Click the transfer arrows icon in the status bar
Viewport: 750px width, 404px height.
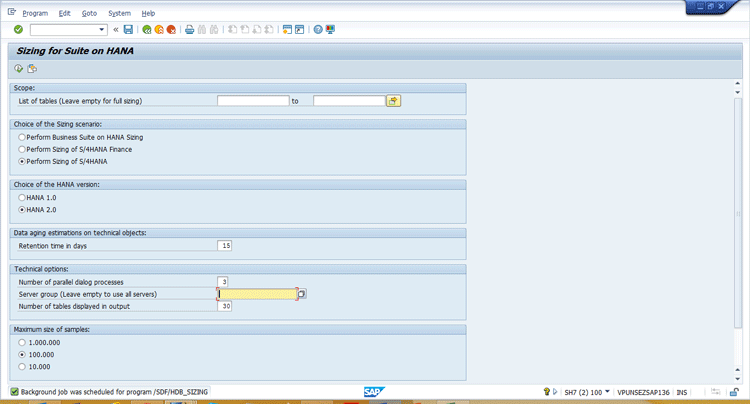[x=716, y=392]
